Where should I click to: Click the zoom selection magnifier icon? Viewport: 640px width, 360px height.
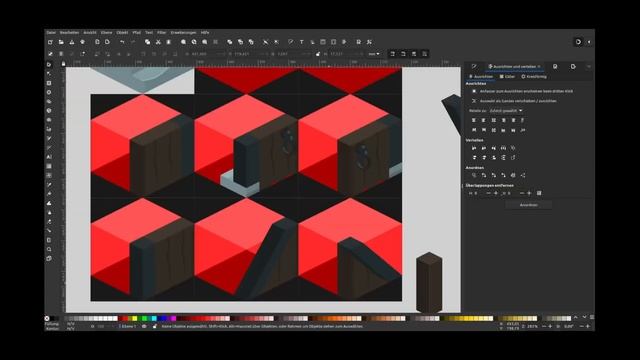(183, 42)
